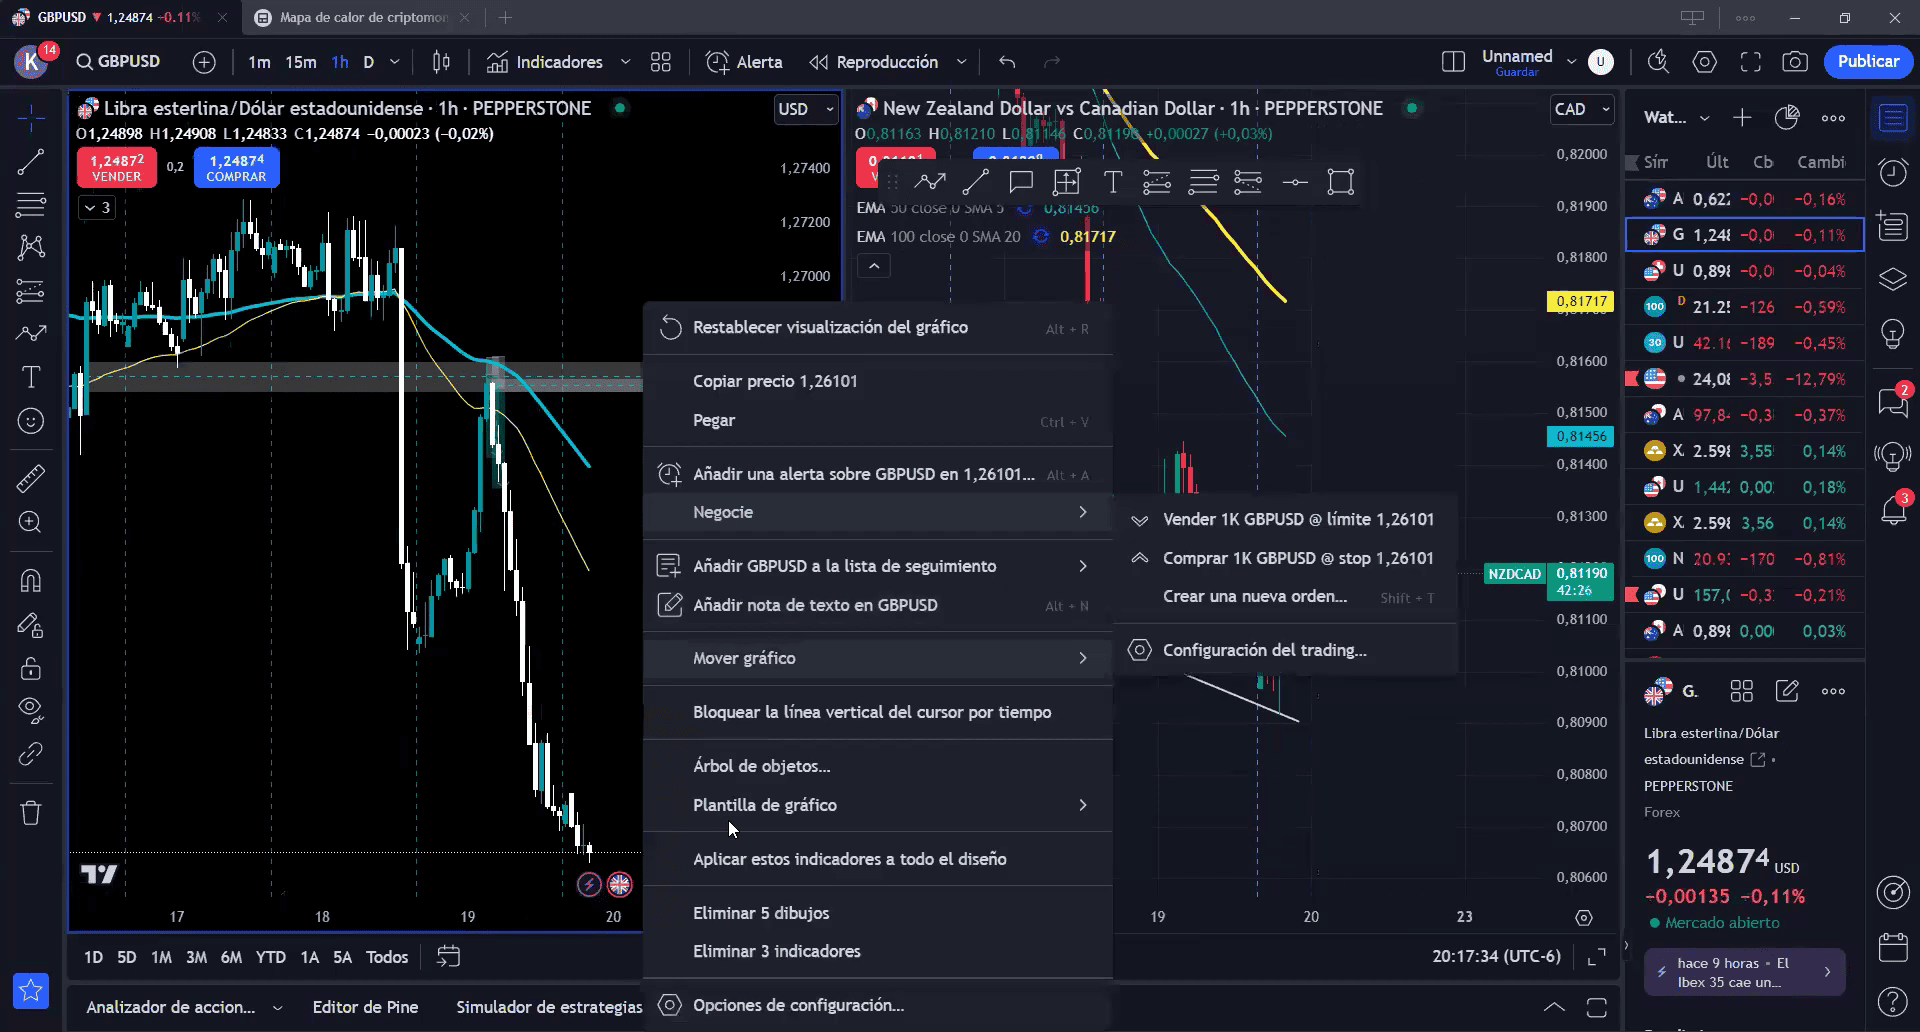Open notifications bell with badge 3
1920x1032 pixels.
pos(1893,510)
